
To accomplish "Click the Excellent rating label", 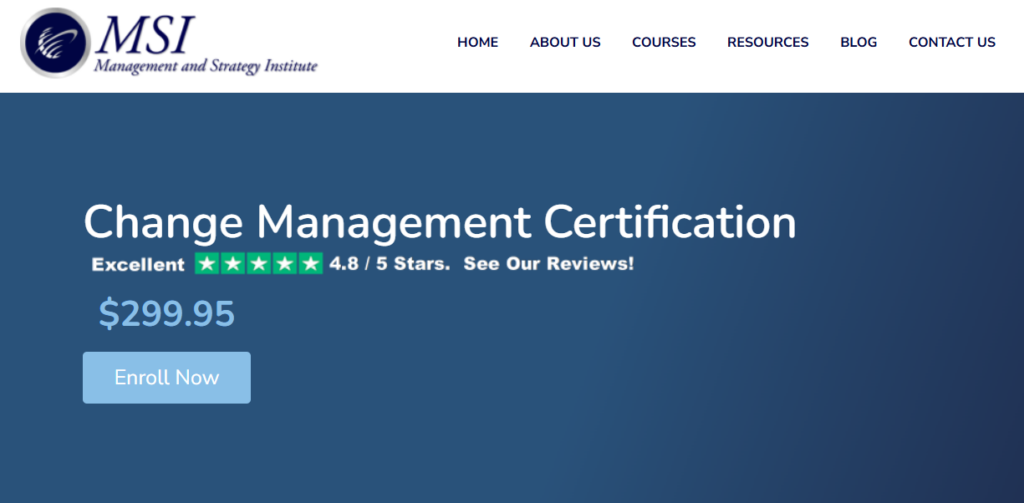I will pyautogui.click(x=138, y=265).
